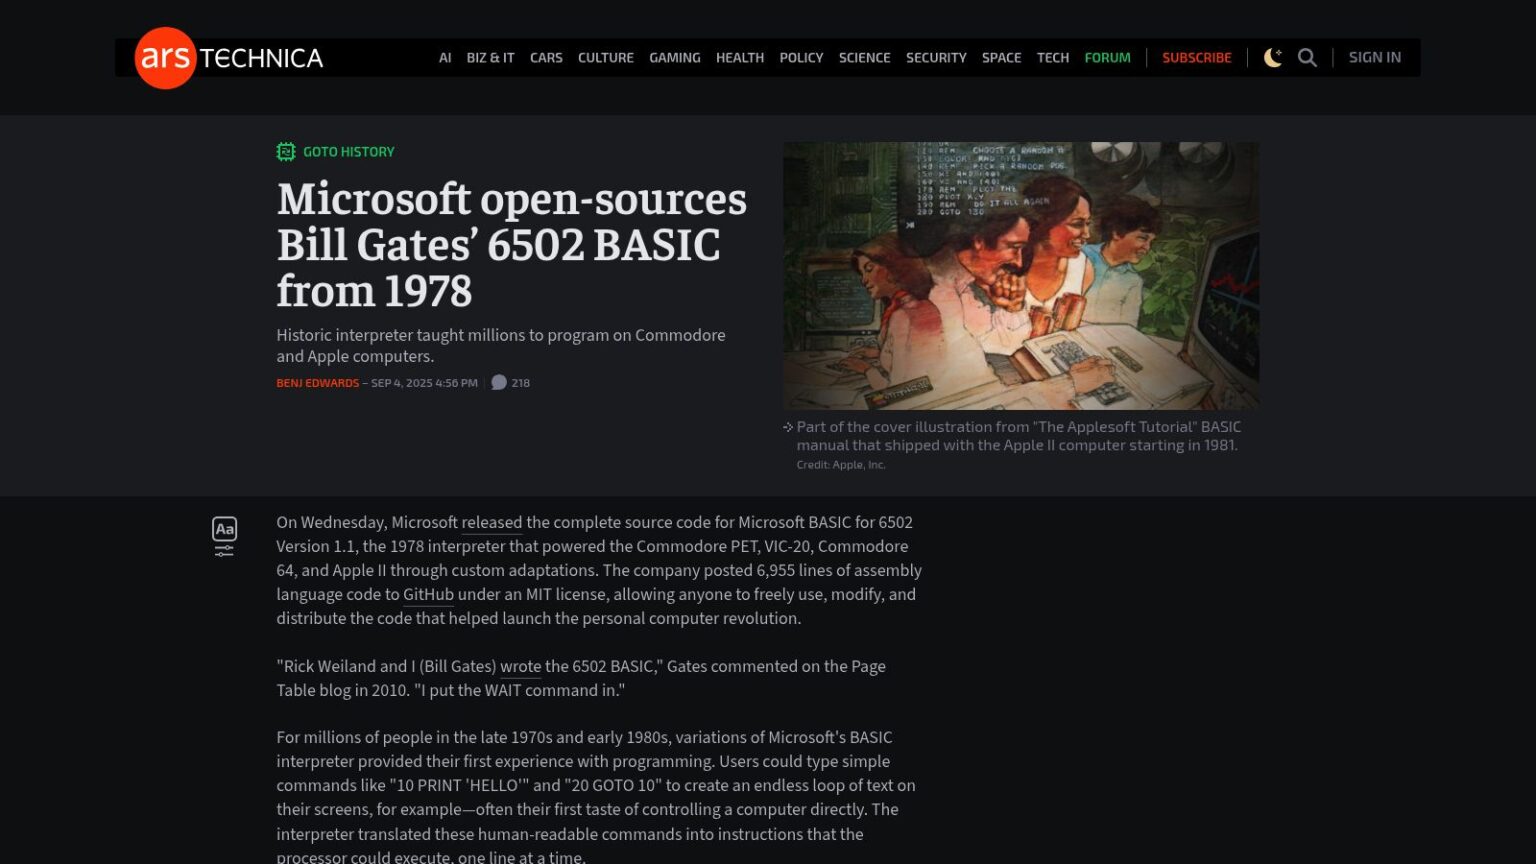Click the date SEP 4, 2025 4:56 PM
This screenshot has width=1536, height=864.
click(424, 383)
